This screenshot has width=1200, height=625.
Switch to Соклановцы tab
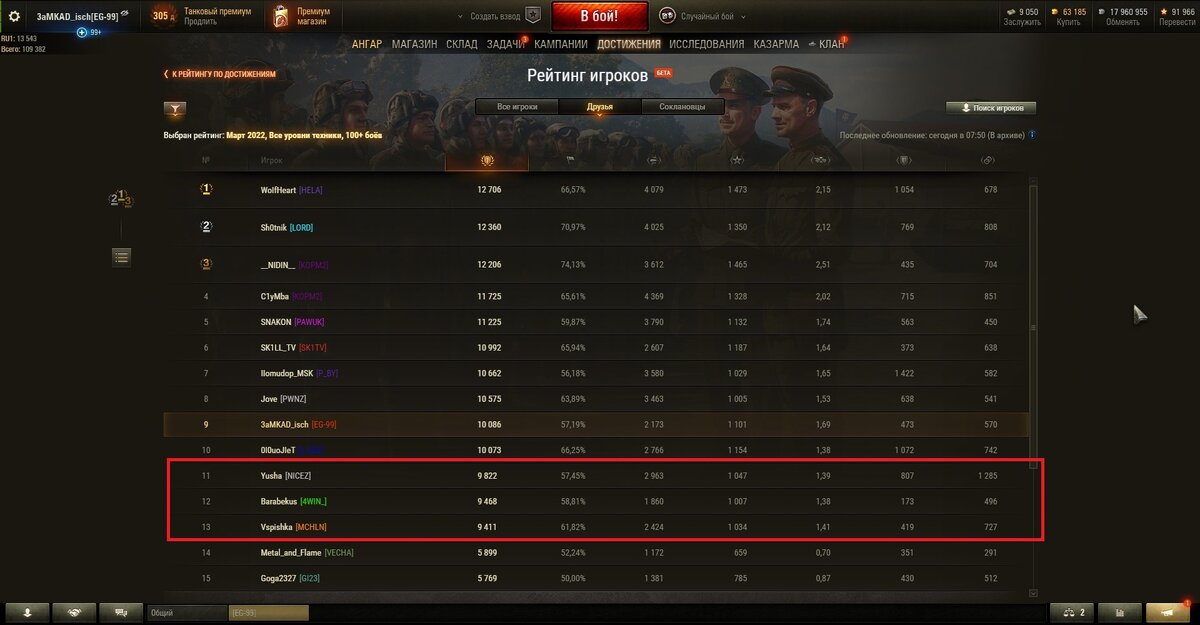(x=683, y=107)
